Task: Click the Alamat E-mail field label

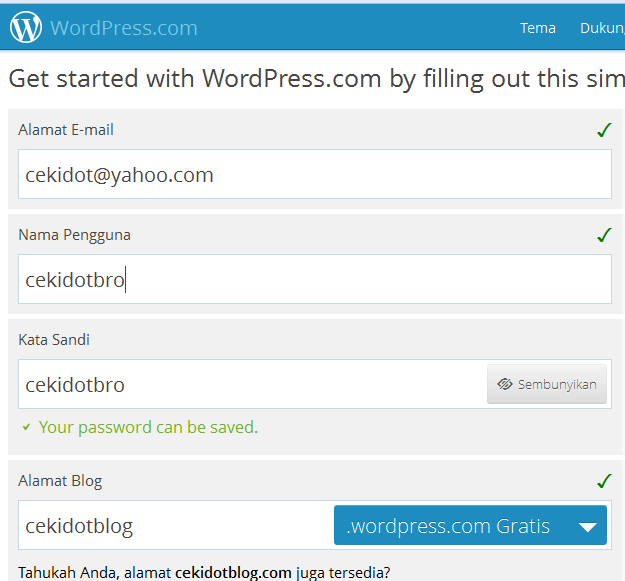Action: (x=66, y=130)
